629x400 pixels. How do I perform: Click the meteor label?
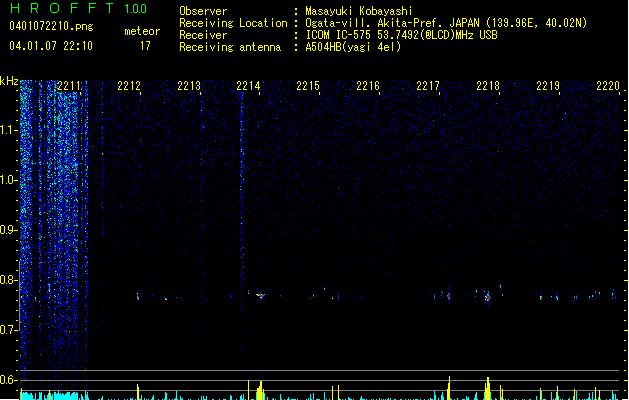click(x=142, y=31)
